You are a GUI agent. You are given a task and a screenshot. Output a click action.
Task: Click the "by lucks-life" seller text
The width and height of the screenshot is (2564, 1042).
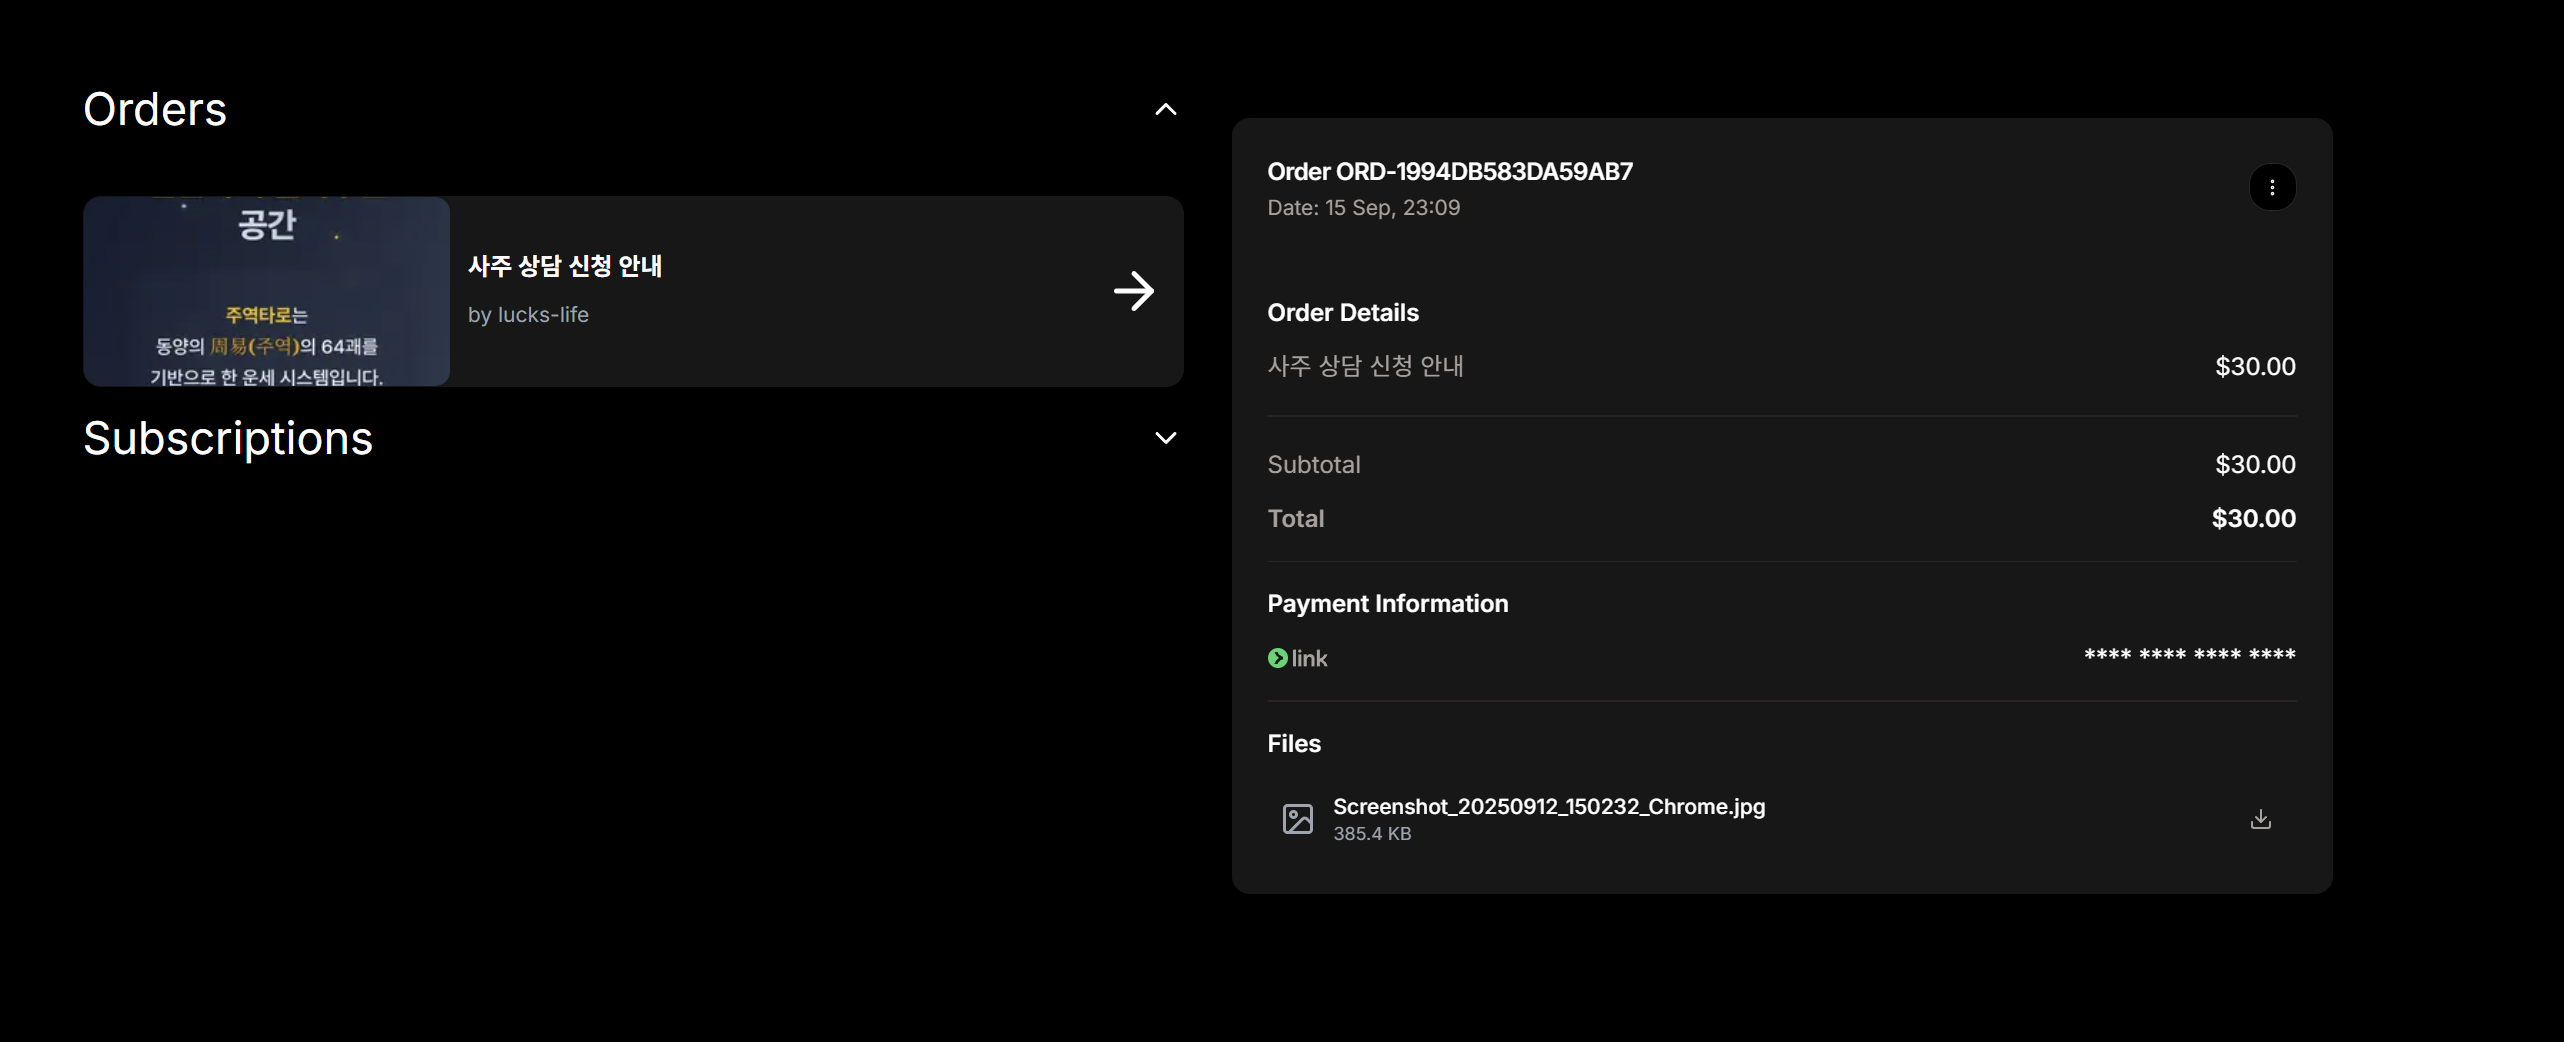tap(528, 315)
